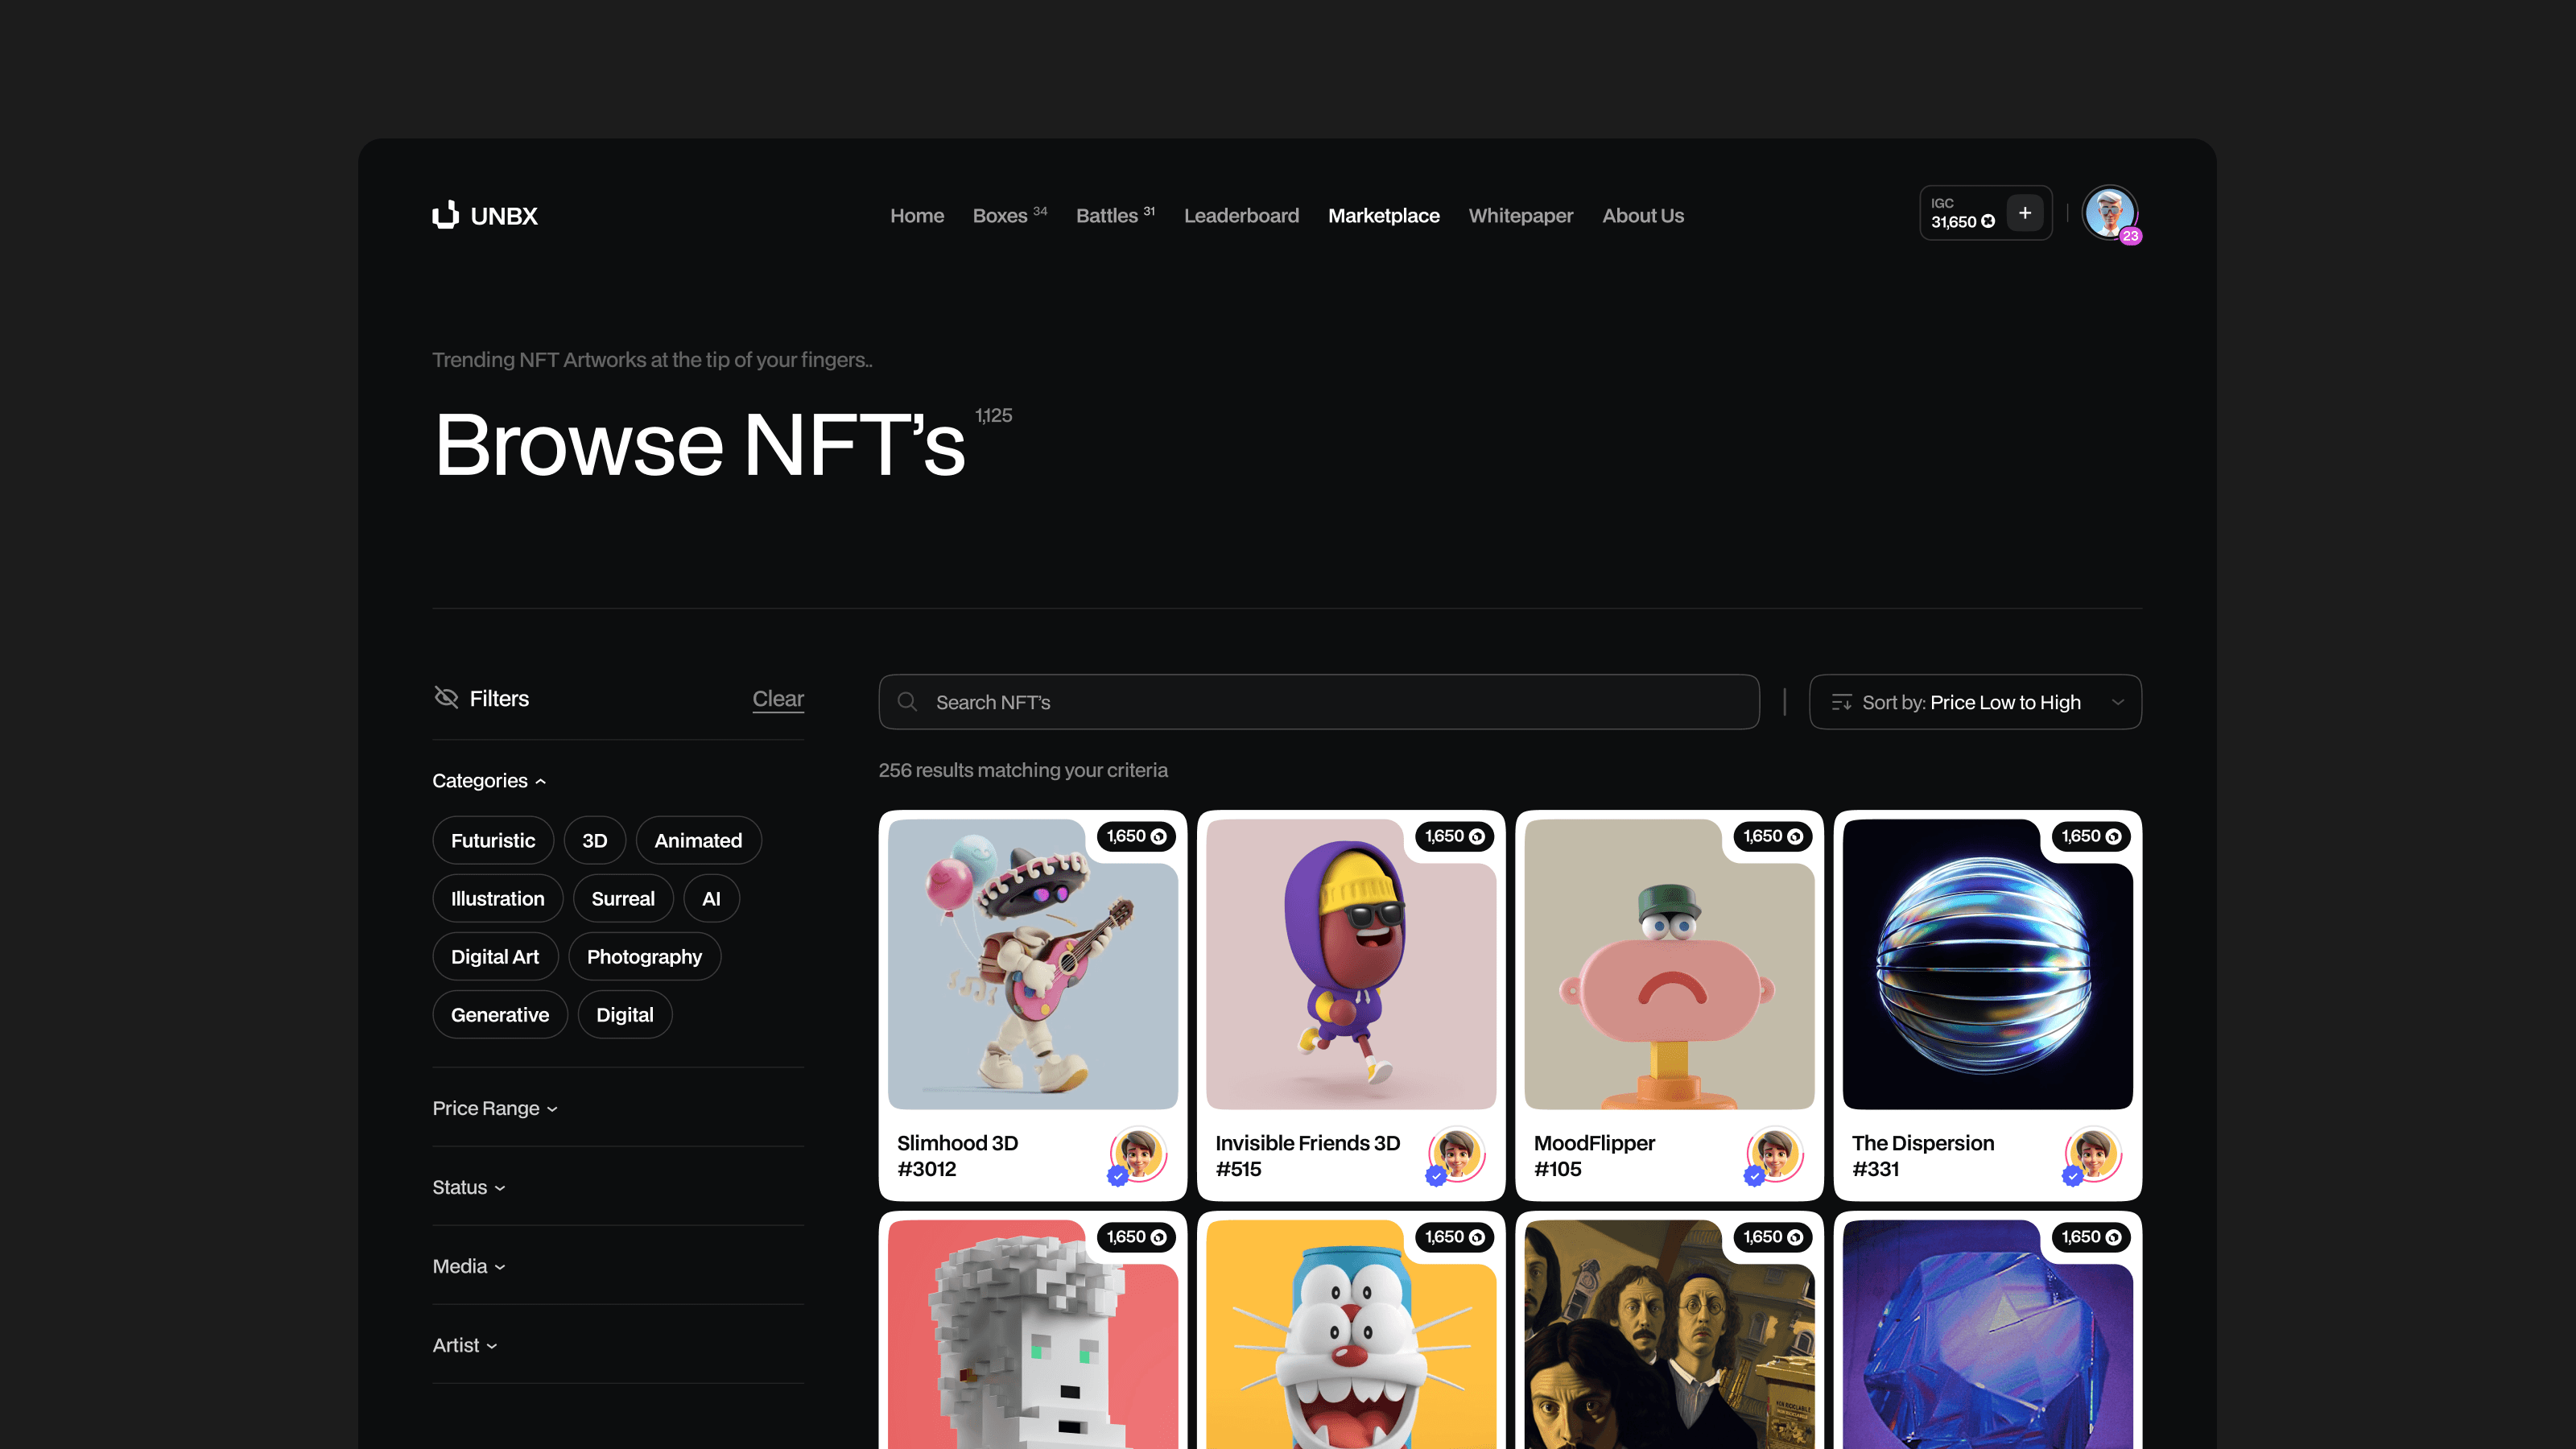Open the Whitepaper link
2576x1449 pixels.
click(1520, 215)
